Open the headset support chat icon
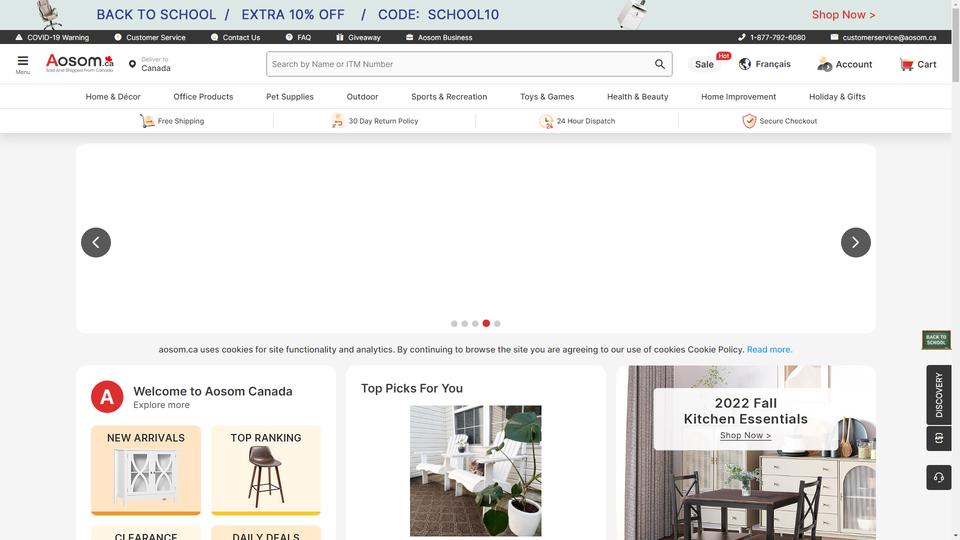This screenshot has height=540, width=960. coord(939,477)
